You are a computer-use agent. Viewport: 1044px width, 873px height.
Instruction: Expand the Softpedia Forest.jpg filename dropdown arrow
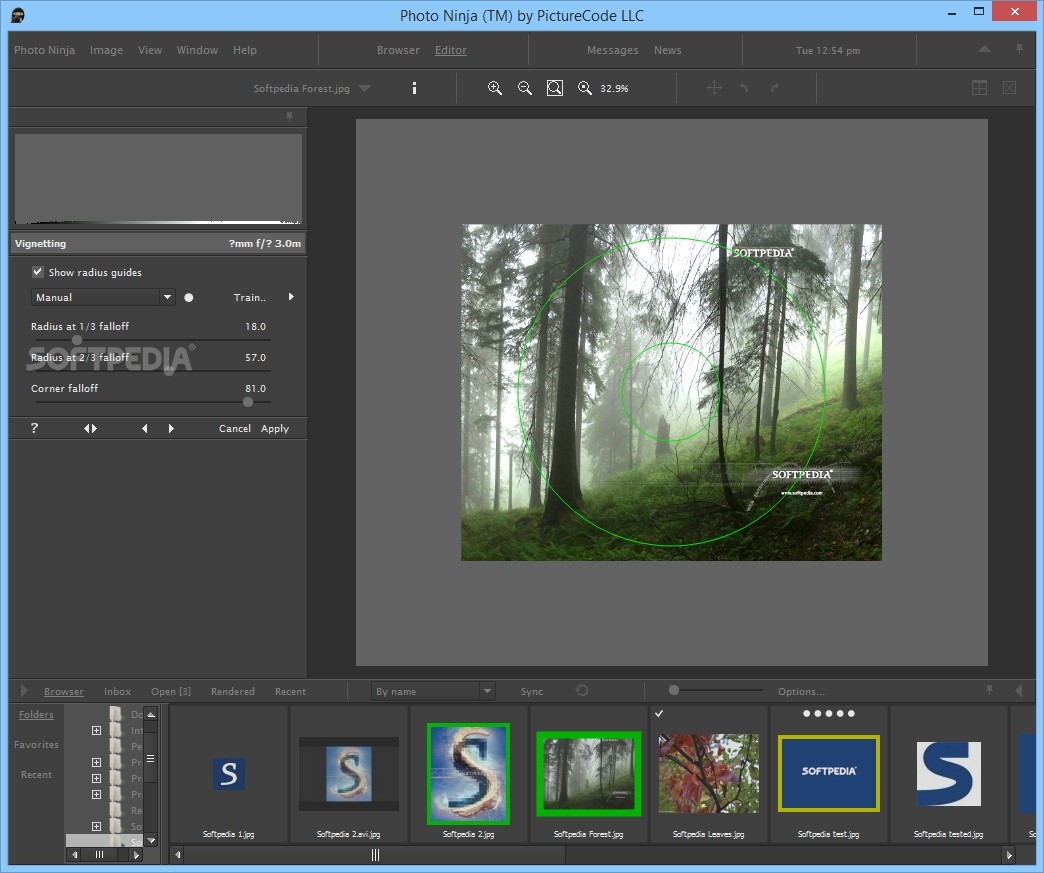pyautogui.click(x=364, y=88)
